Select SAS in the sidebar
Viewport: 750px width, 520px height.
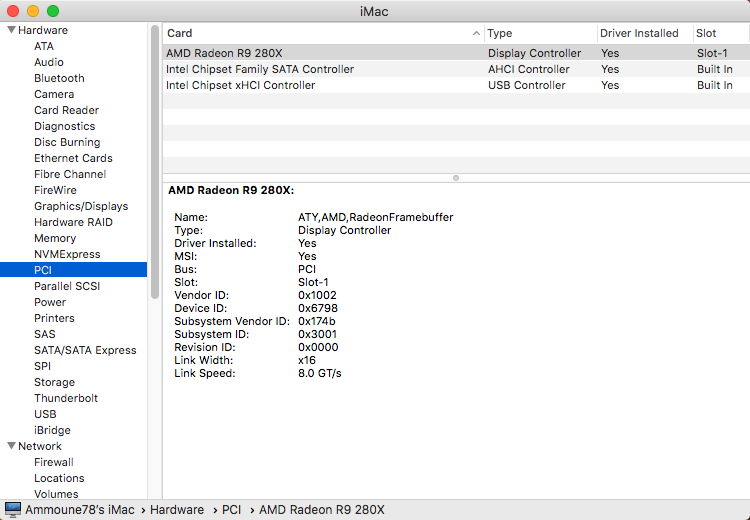click(44, 334)
